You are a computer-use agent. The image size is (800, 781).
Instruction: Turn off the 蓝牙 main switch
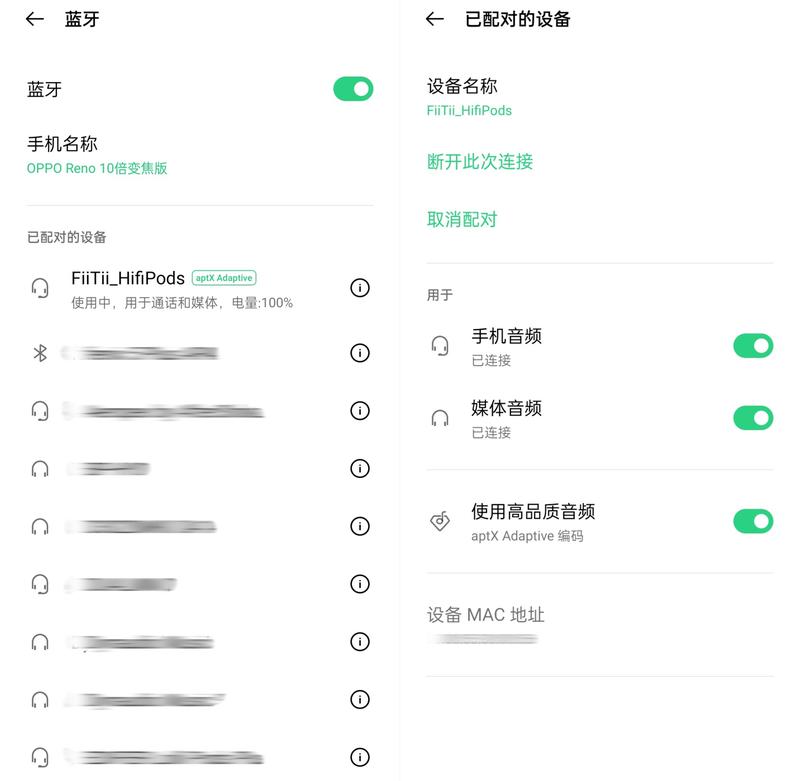click(353, 89)
